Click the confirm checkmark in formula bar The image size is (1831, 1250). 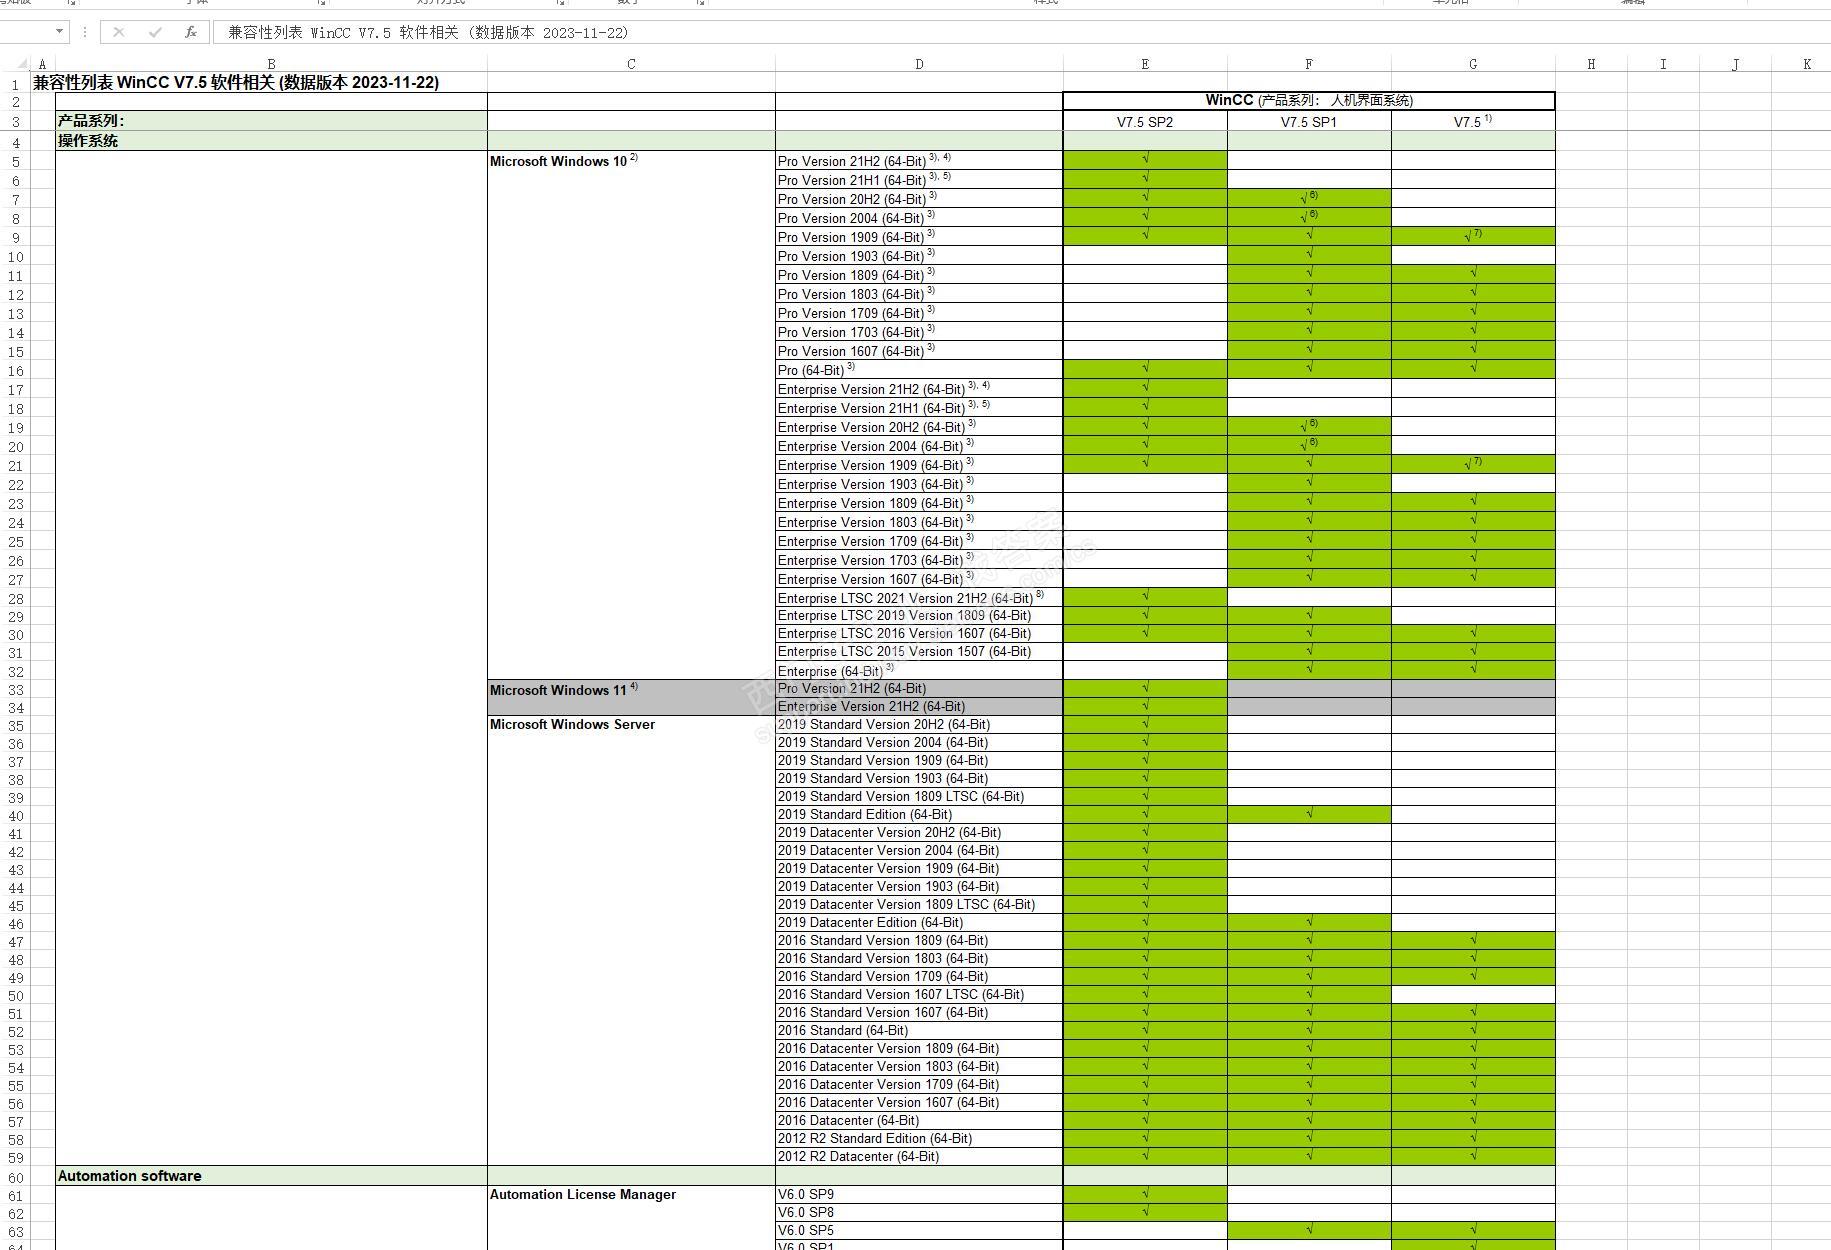click(155, 32)
